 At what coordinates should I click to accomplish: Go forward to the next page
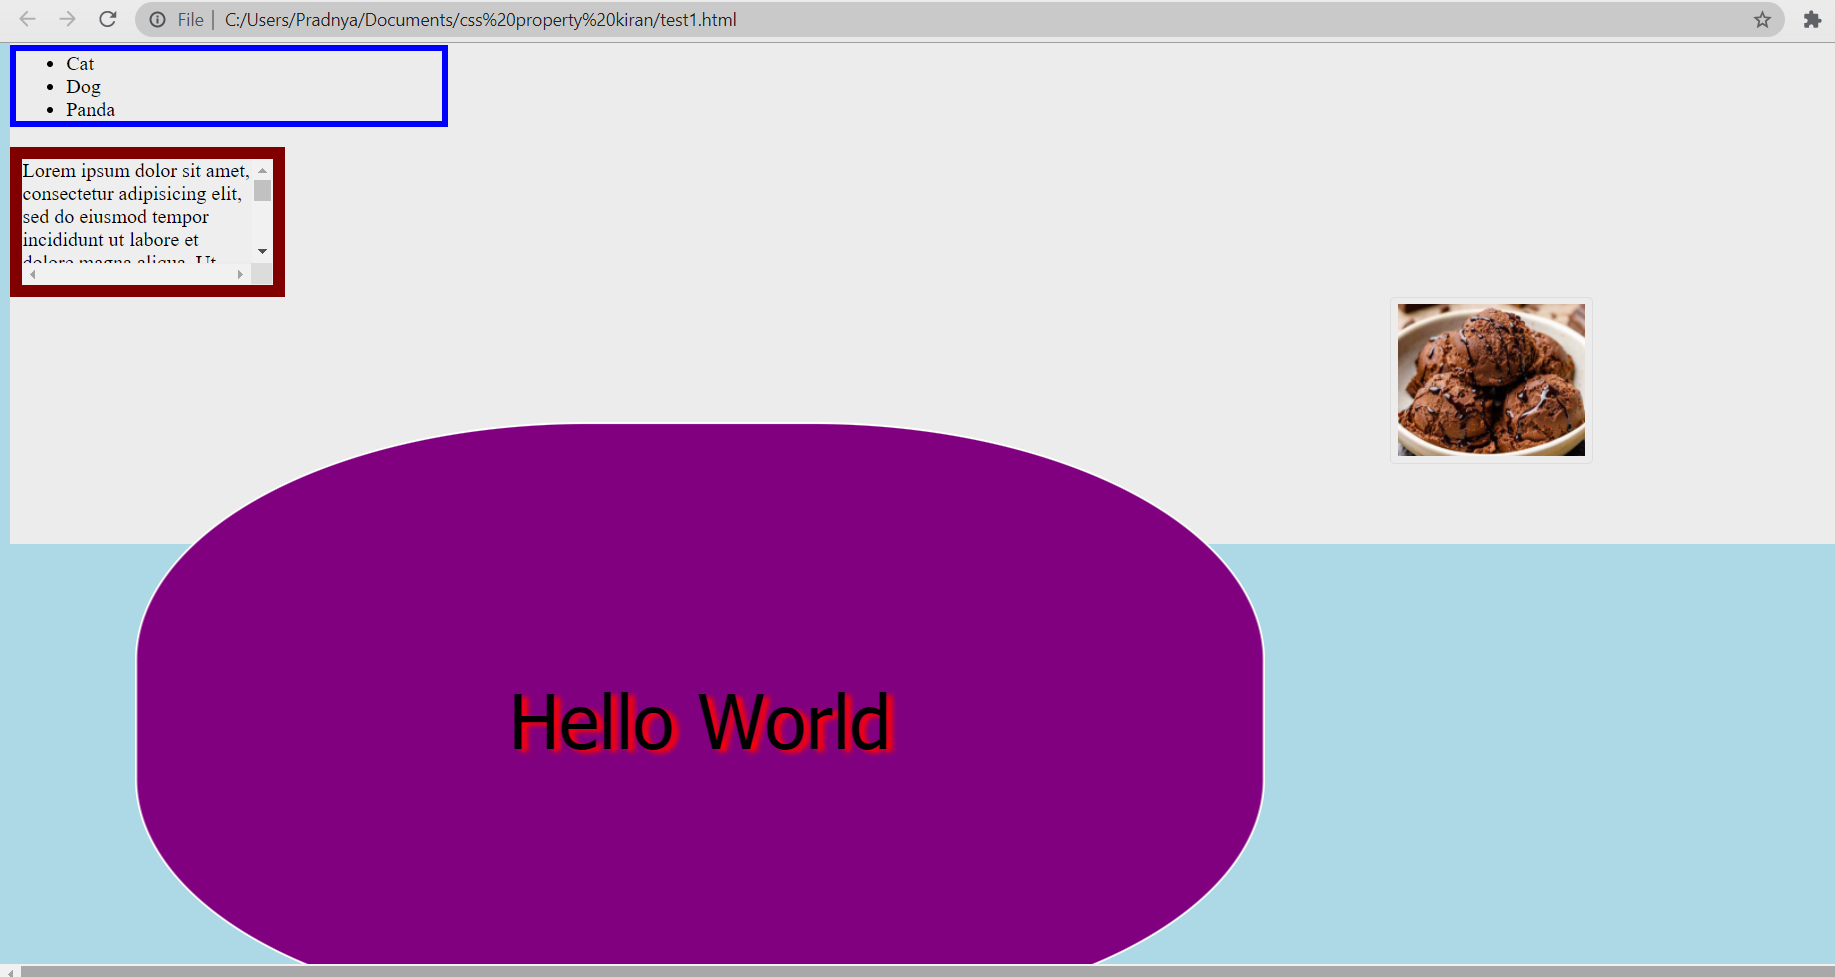tap(67, 19)
